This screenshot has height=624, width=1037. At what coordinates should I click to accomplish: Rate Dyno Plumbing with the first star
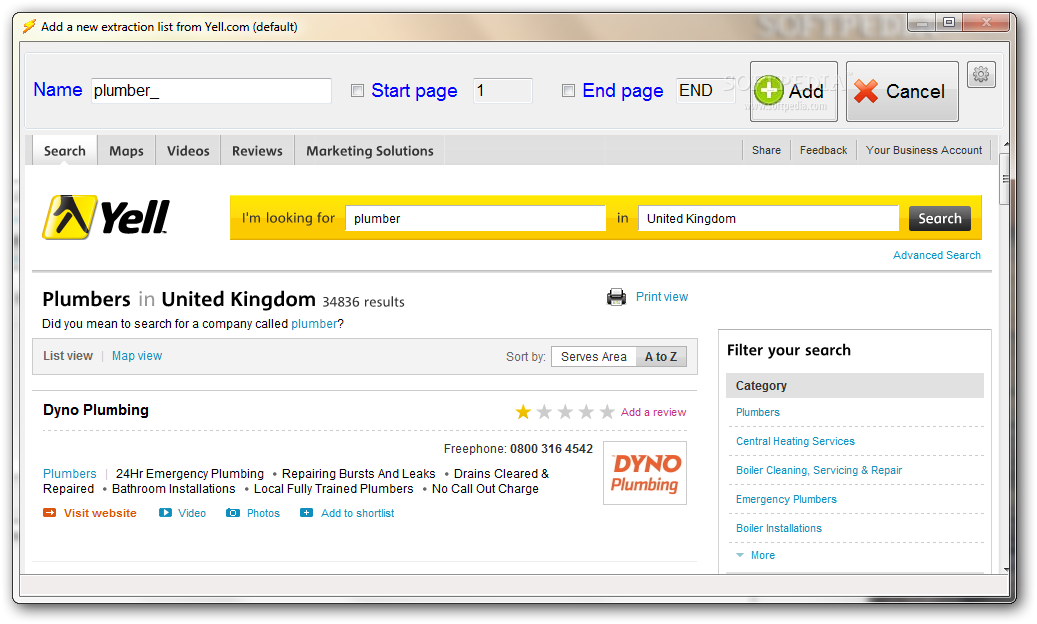pos(523,412)
